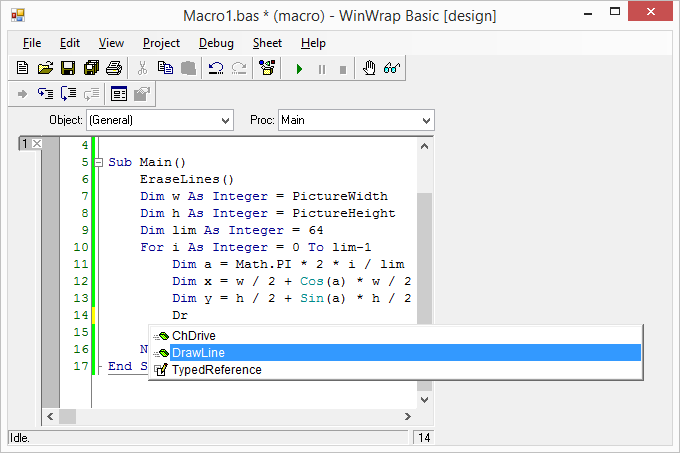Click the Step Out icon
The height and width of the screenshot is (453, 680).
coord(92,94)
